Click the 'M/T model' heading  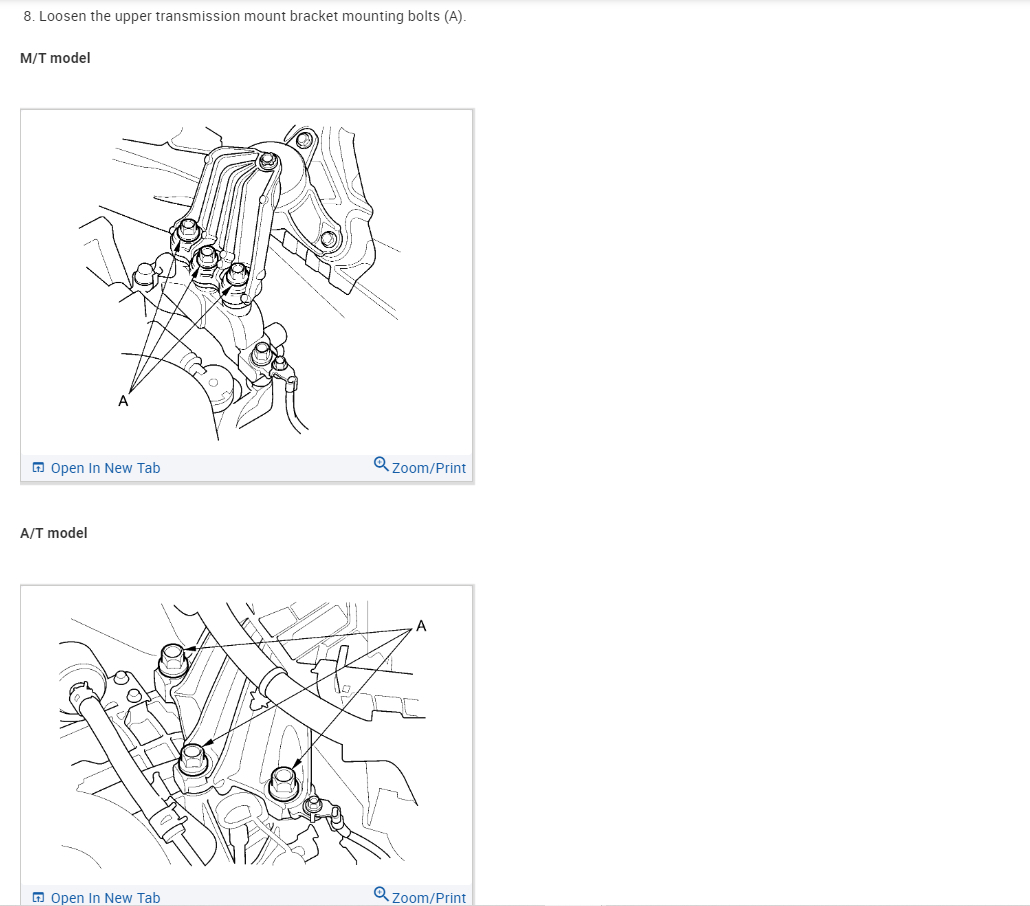[x=55, y=58]
